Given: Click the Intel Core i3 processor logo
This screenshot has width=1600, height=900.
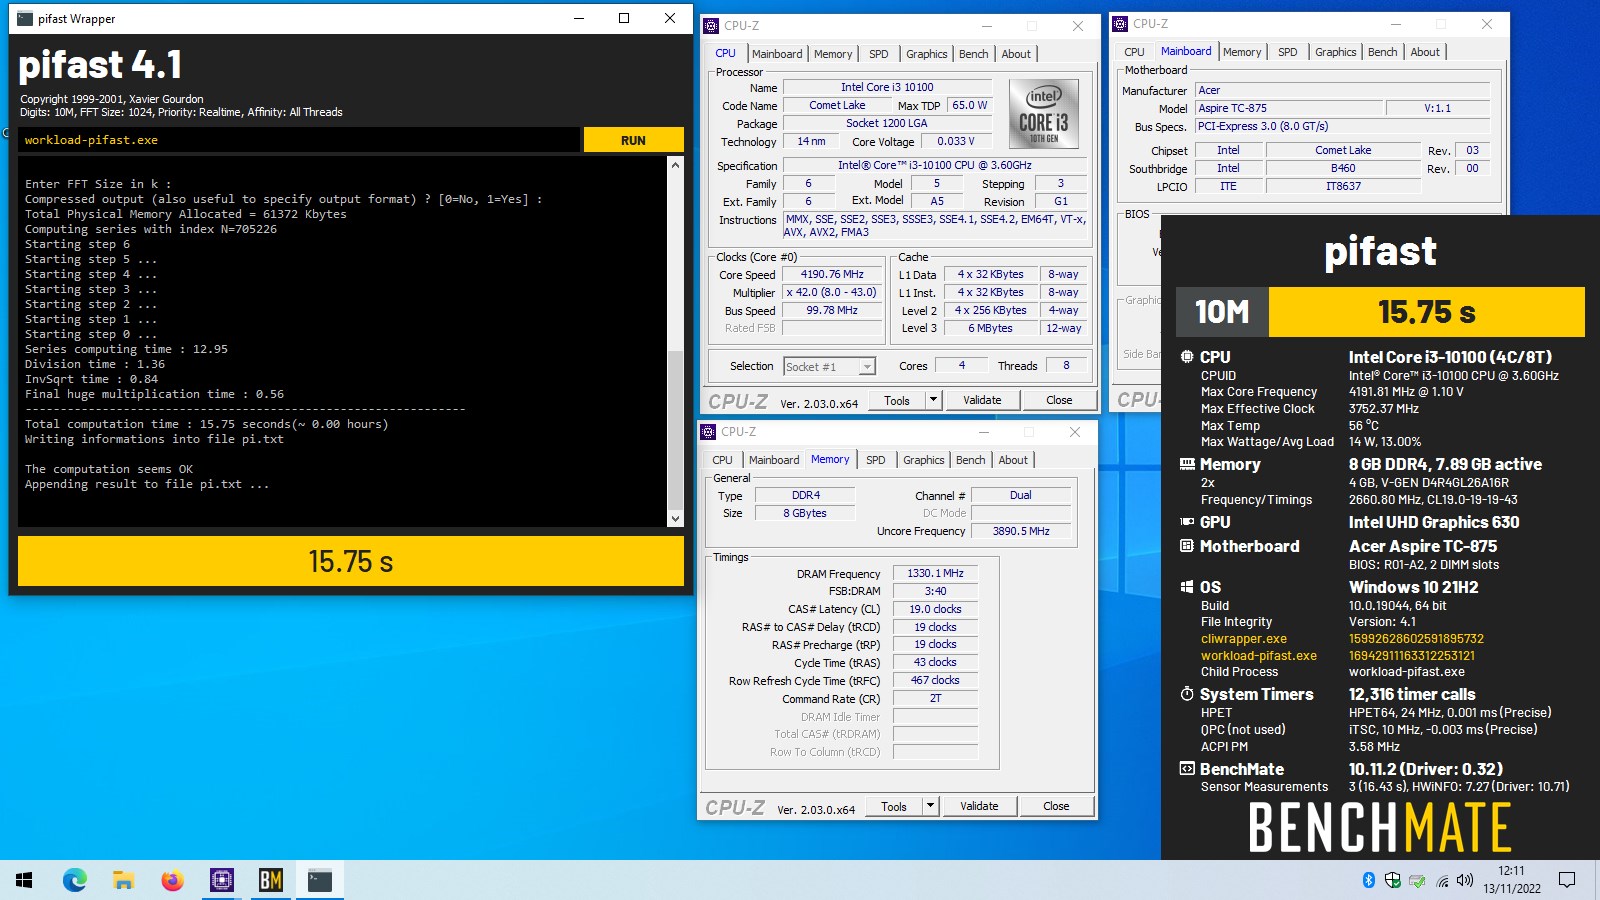Looking at the screenshot, I should click(x=1043, y=114).
